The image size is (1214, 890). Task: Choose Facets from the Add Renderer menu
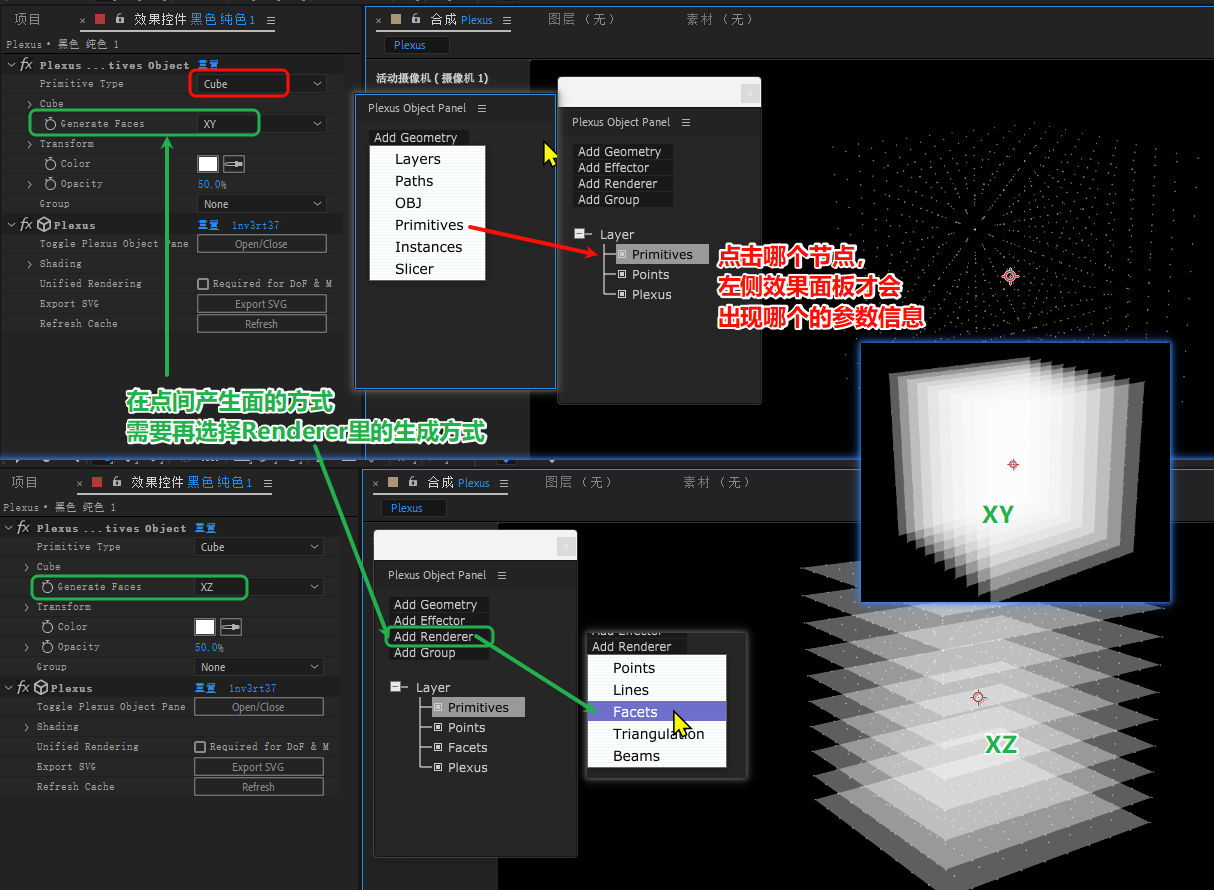tap(657, 712)
